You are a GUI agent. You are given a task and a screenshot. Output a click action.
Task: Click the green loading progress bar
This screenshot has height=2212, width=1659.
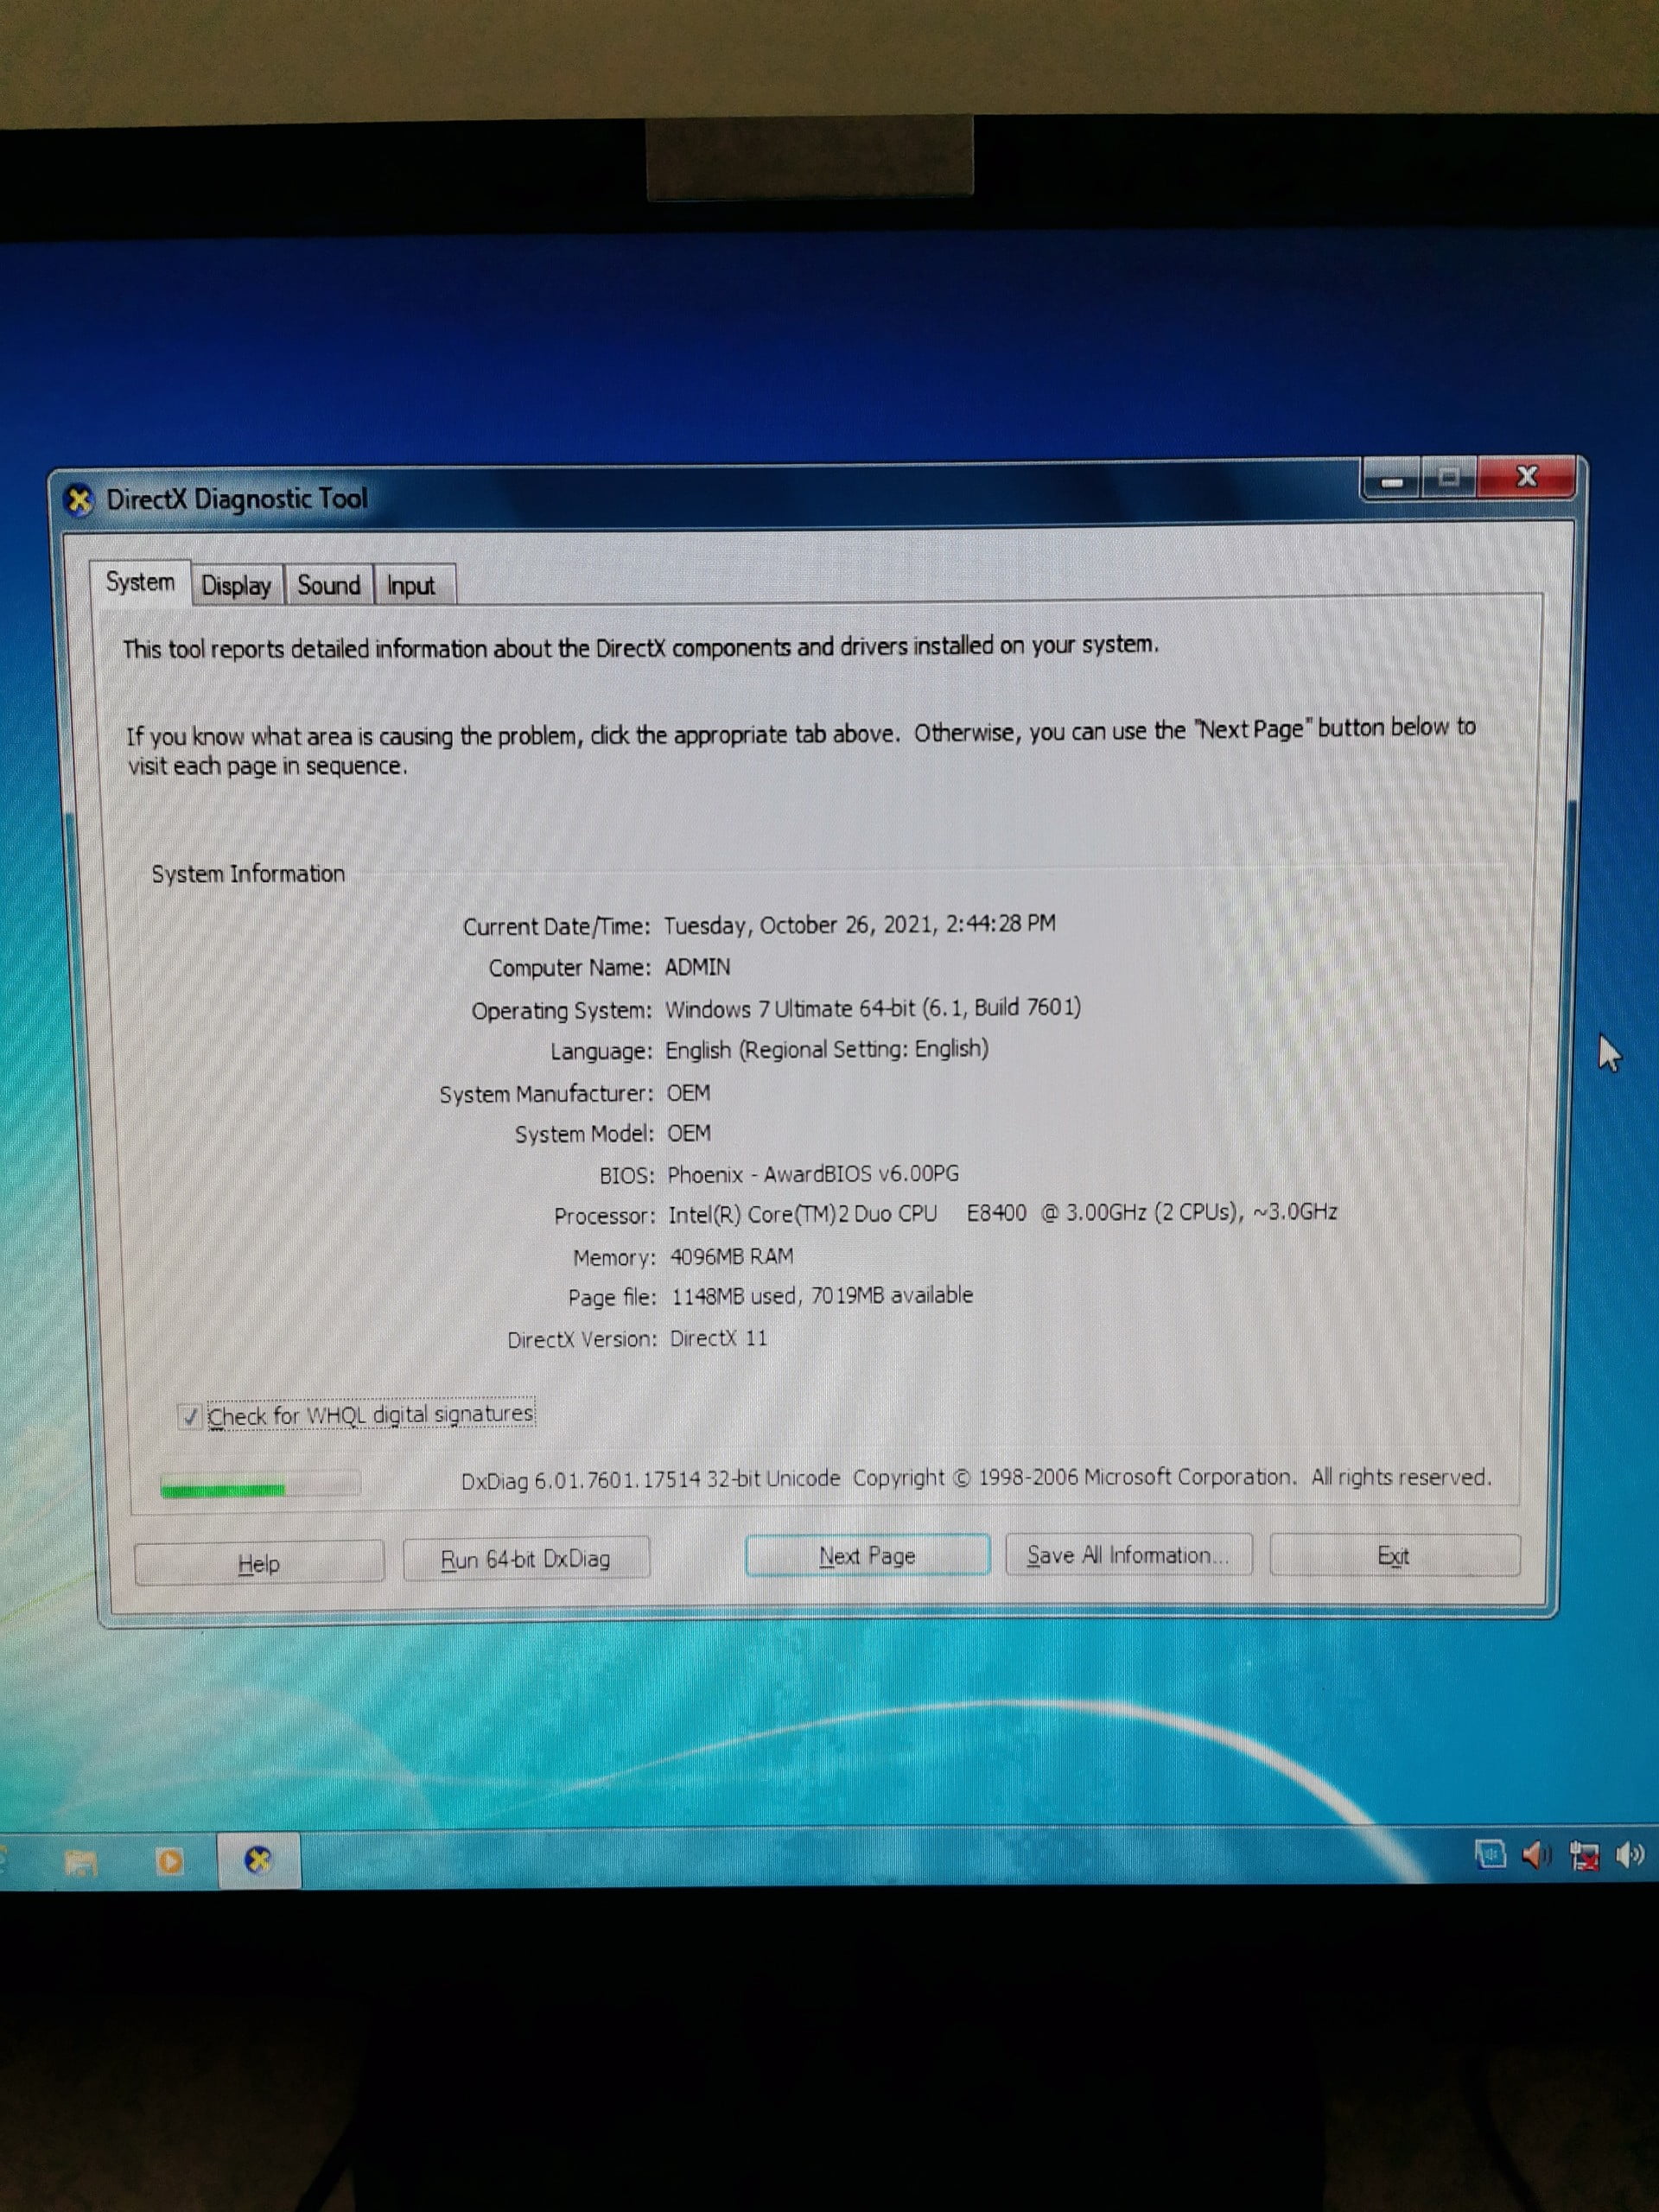click(x=260, y=1485)
